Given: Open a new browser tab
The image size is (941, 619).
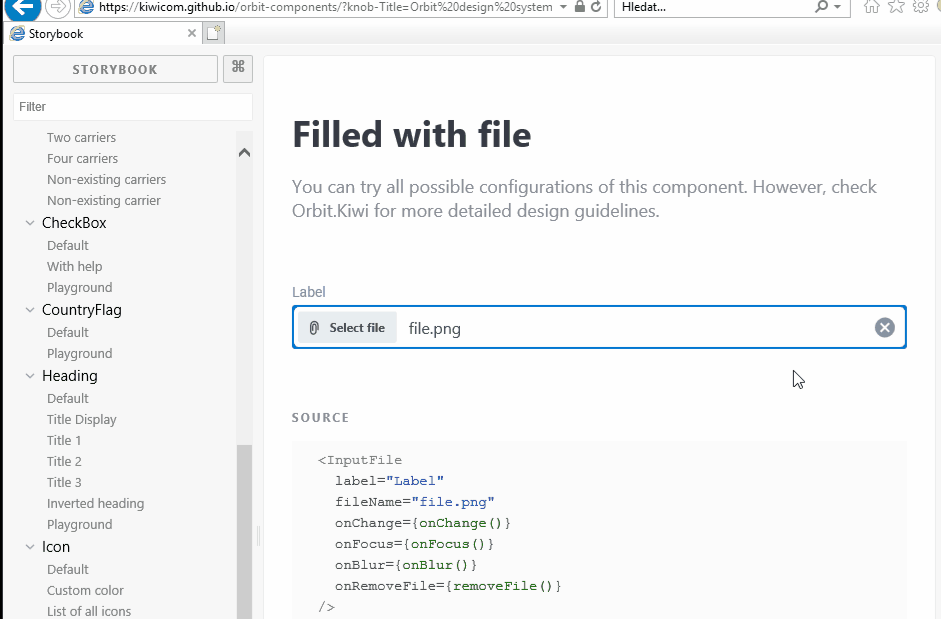Looking at the screenshot, I should point(213,32).
